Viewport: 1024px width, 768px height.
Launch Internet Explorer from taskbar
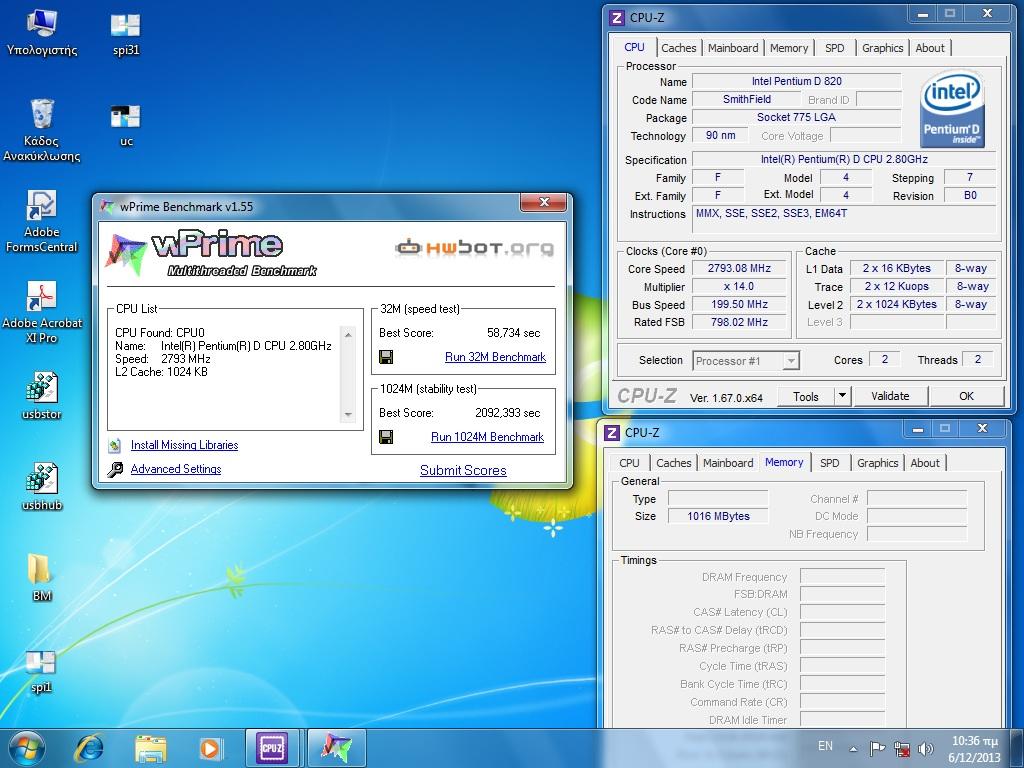(x=88, y=748)
